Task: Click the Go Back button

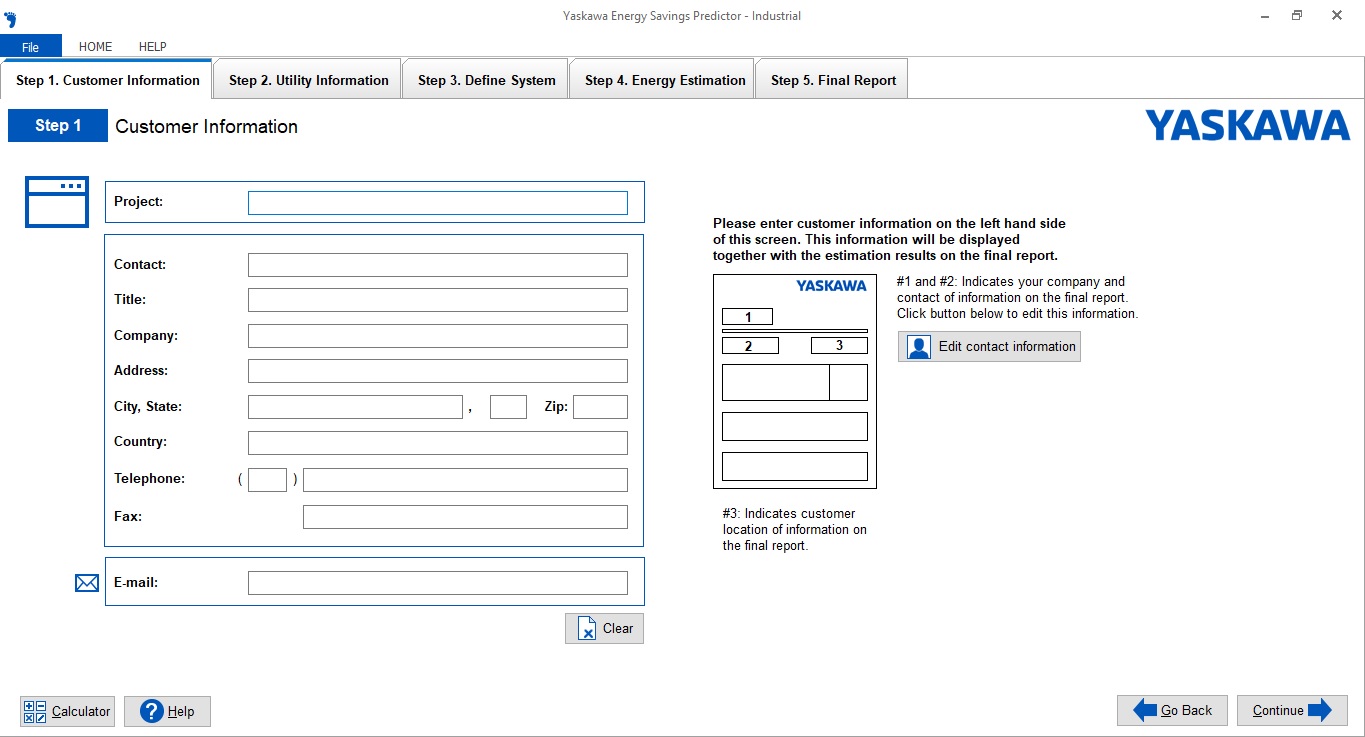Action: click(1173, 710)
